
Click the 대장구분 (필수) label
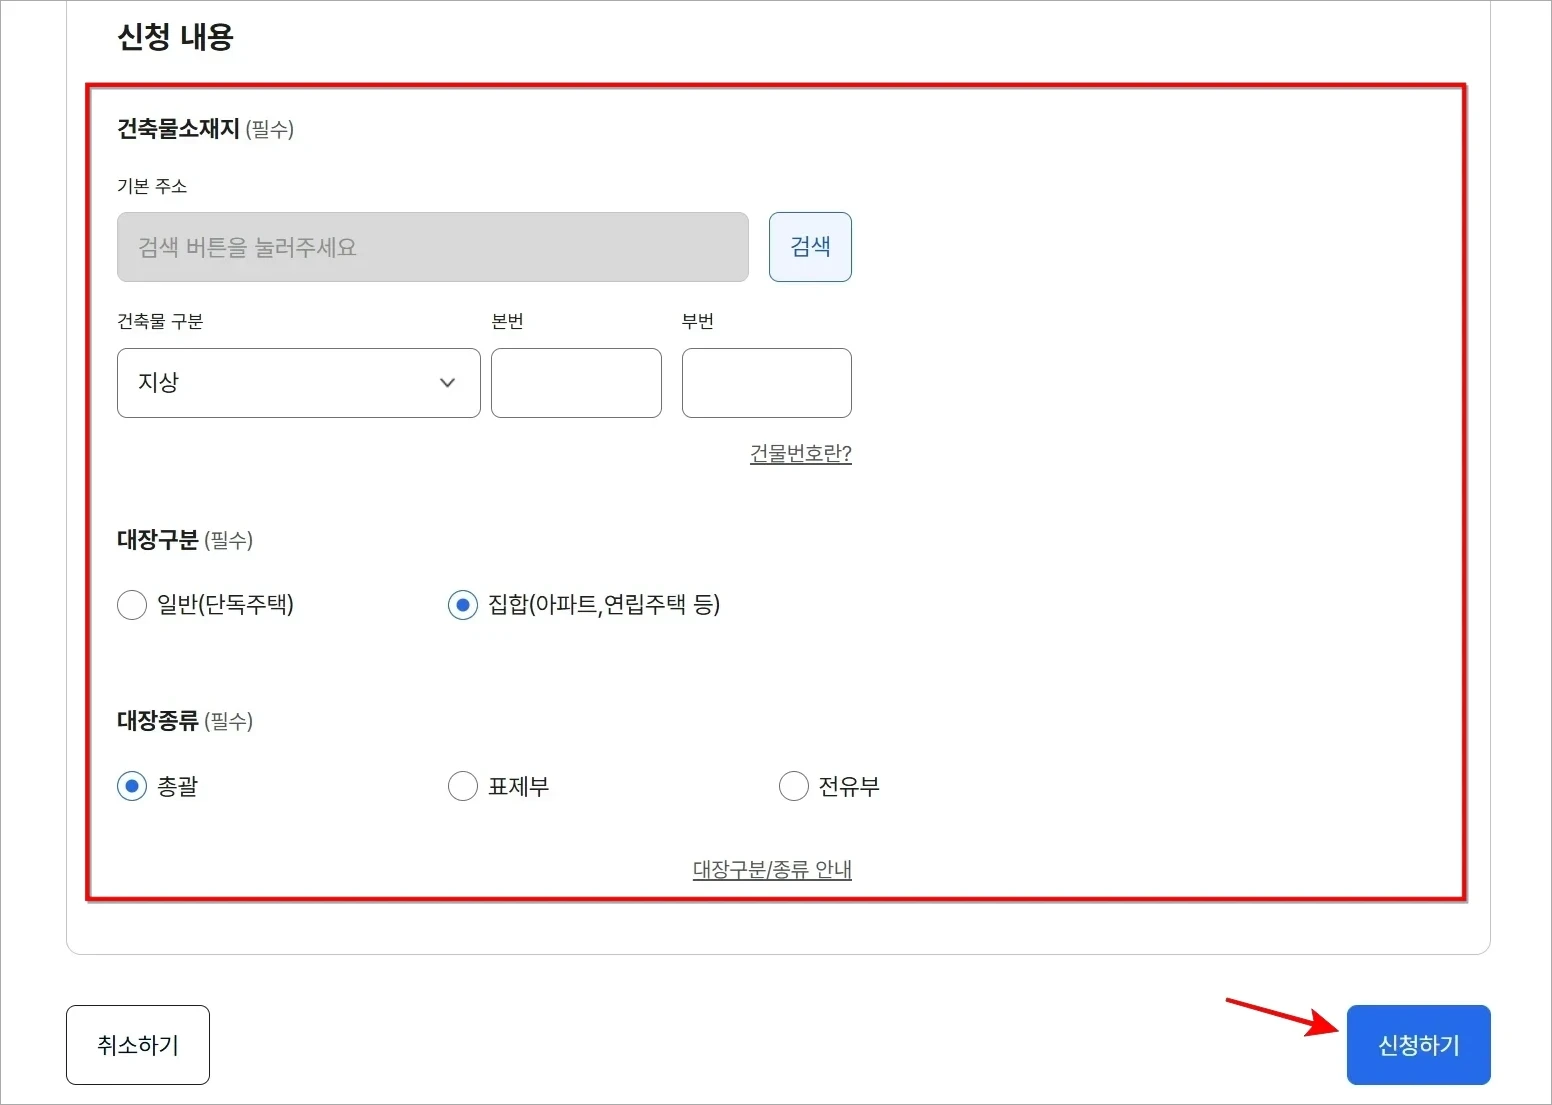pos(184,540)
